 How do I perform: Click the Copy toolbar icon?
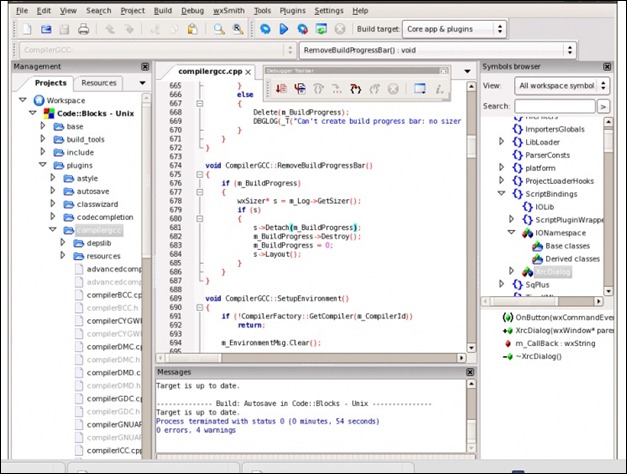174,29
